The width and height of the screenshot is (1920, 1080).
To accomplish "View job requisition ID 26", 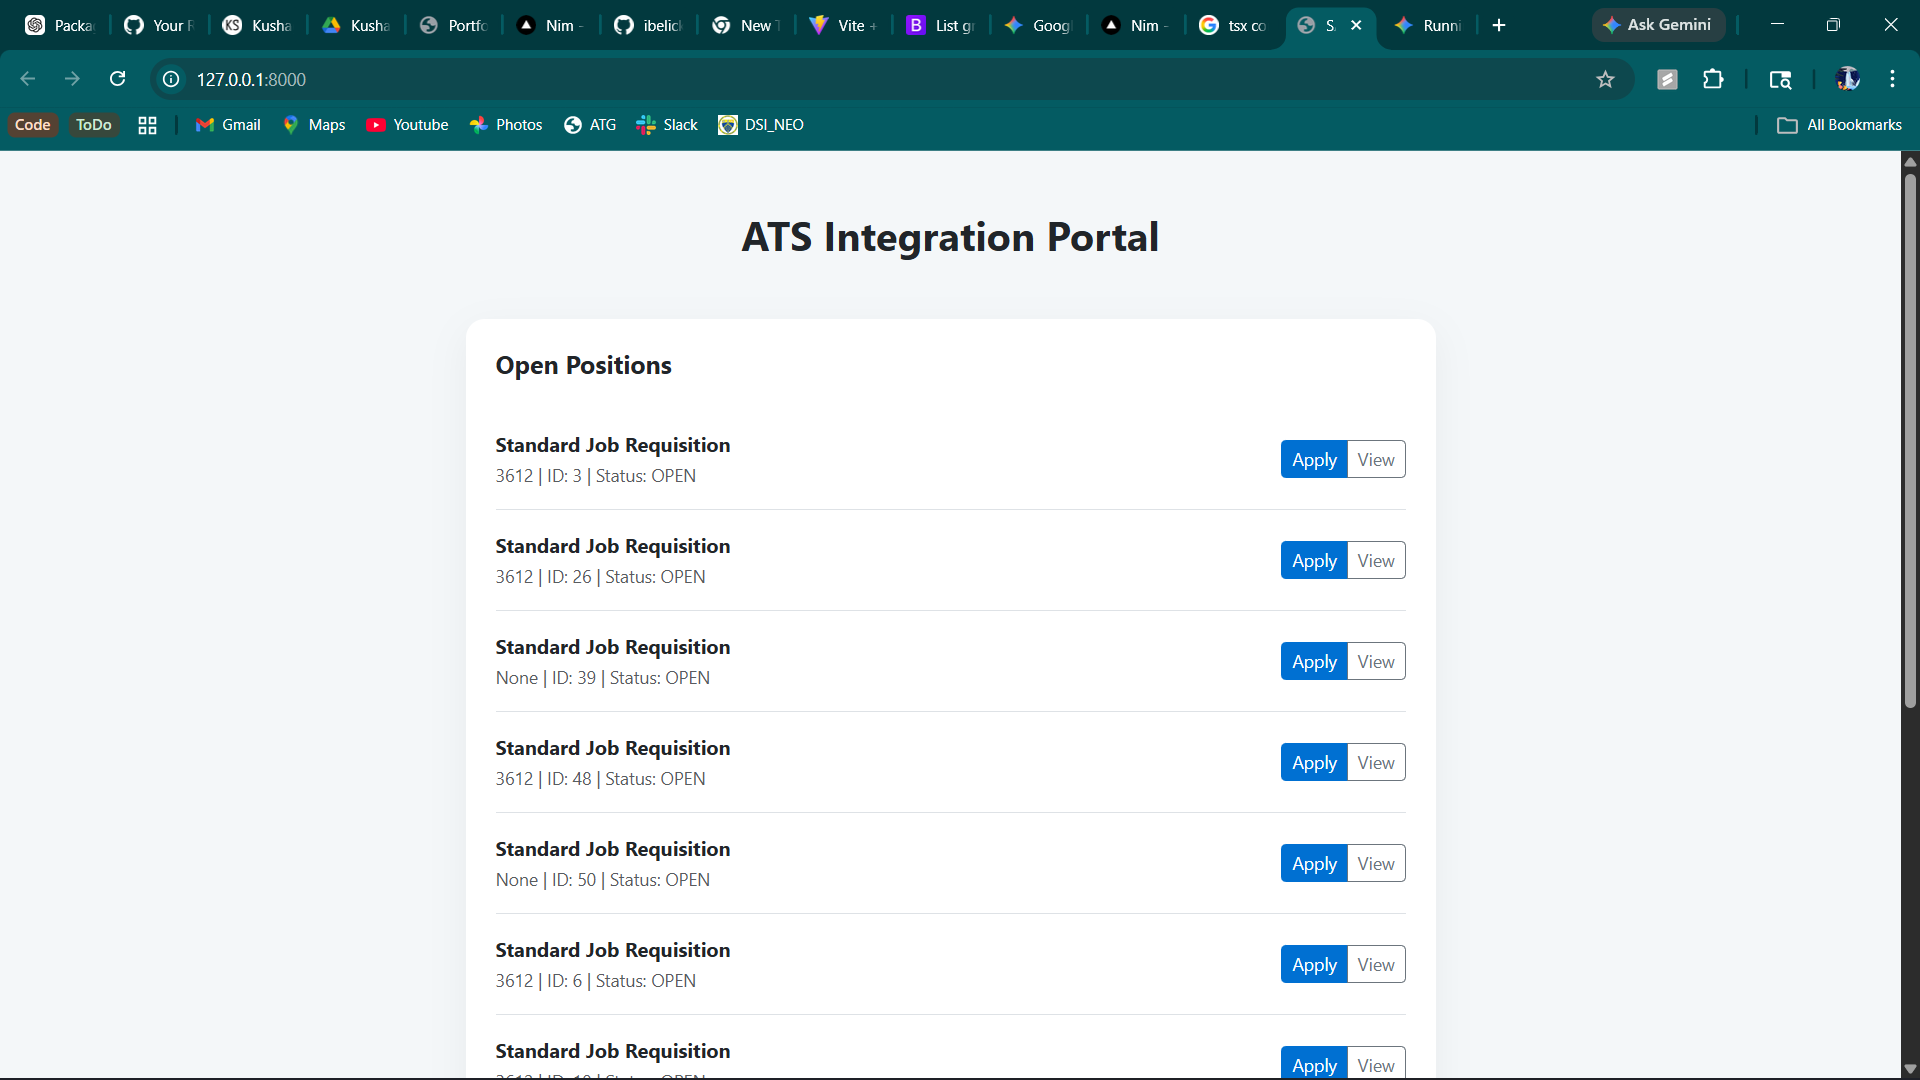I will 1375,561.
